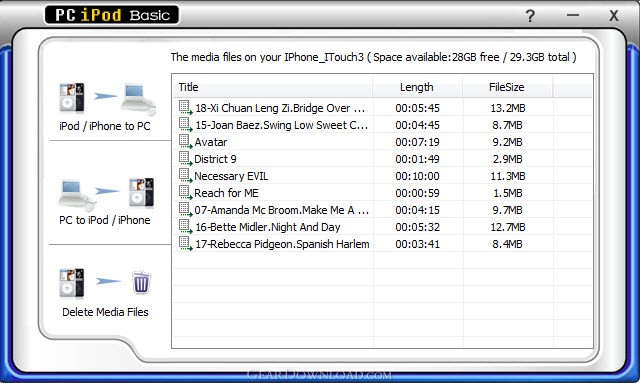Click the file size 11.3MB
This screenshot has width=640, height=383.
tap(508, 176)
